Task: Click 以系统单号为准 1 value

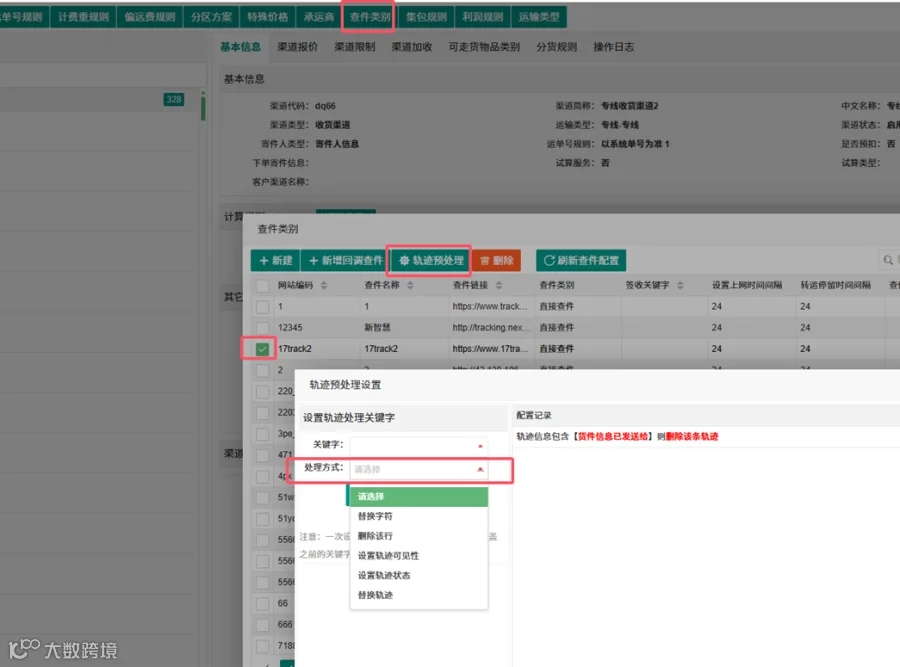Action: tap(635, 144)
